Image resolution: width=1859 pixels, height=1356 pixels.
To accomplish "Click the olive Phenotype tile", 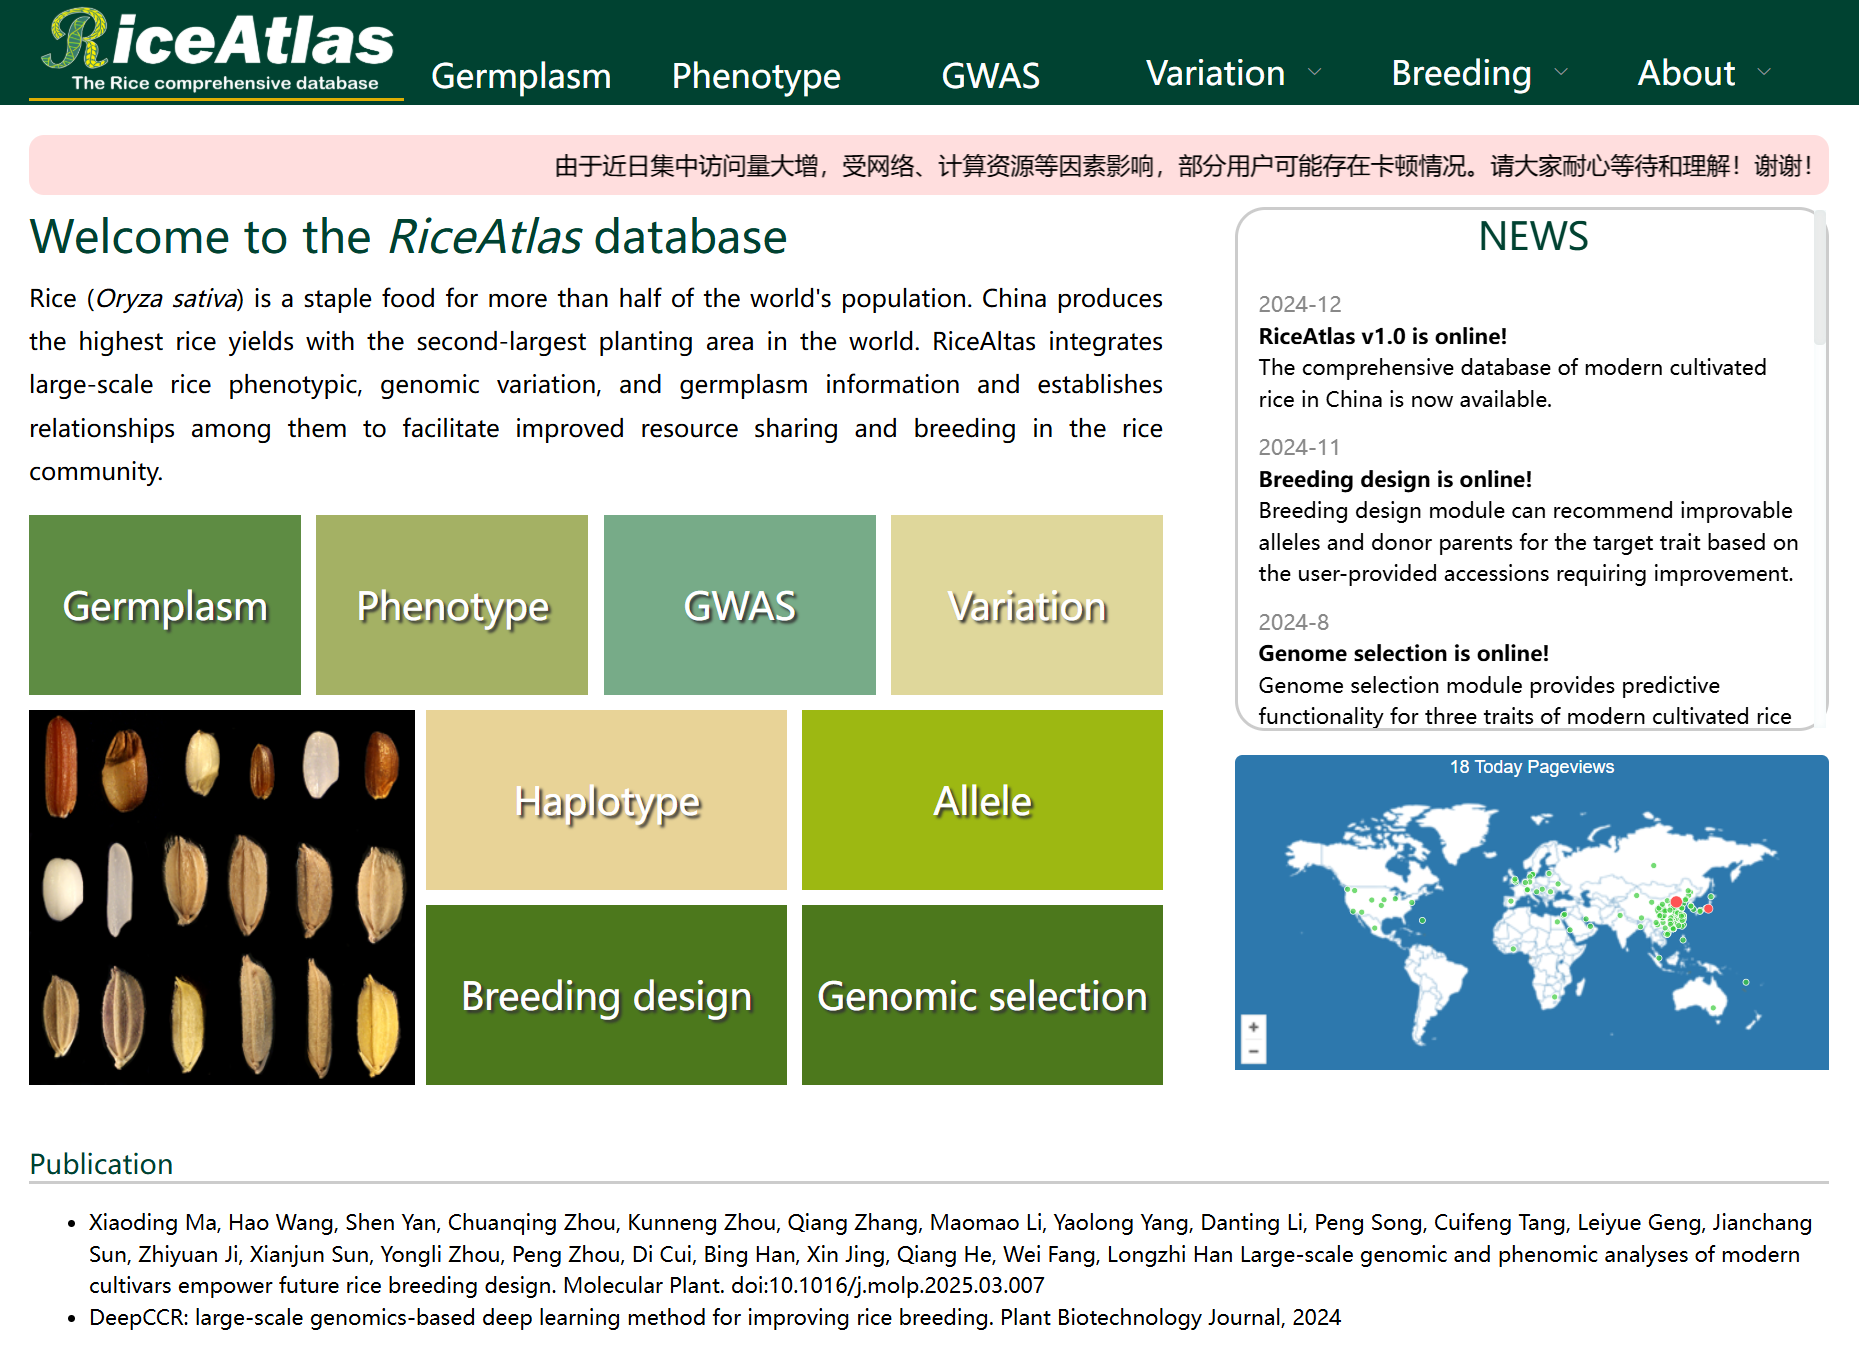I will pyautogui.click(x=452, y=605).
